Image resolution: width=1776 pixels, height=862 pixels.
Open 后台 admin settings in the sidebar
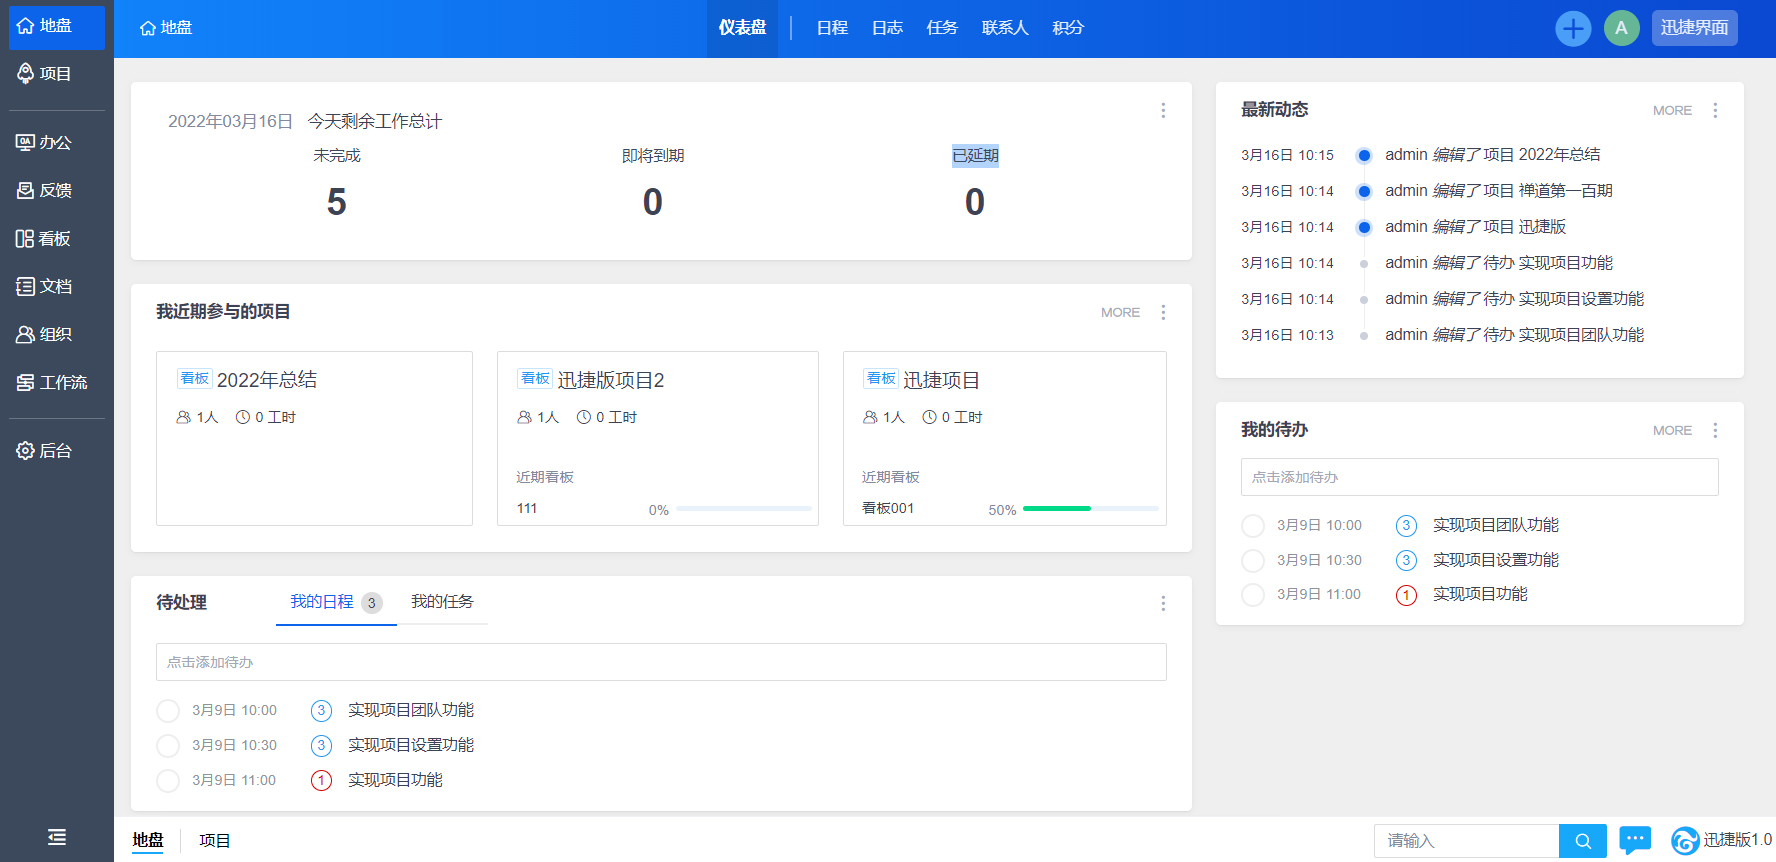point(45,451)
